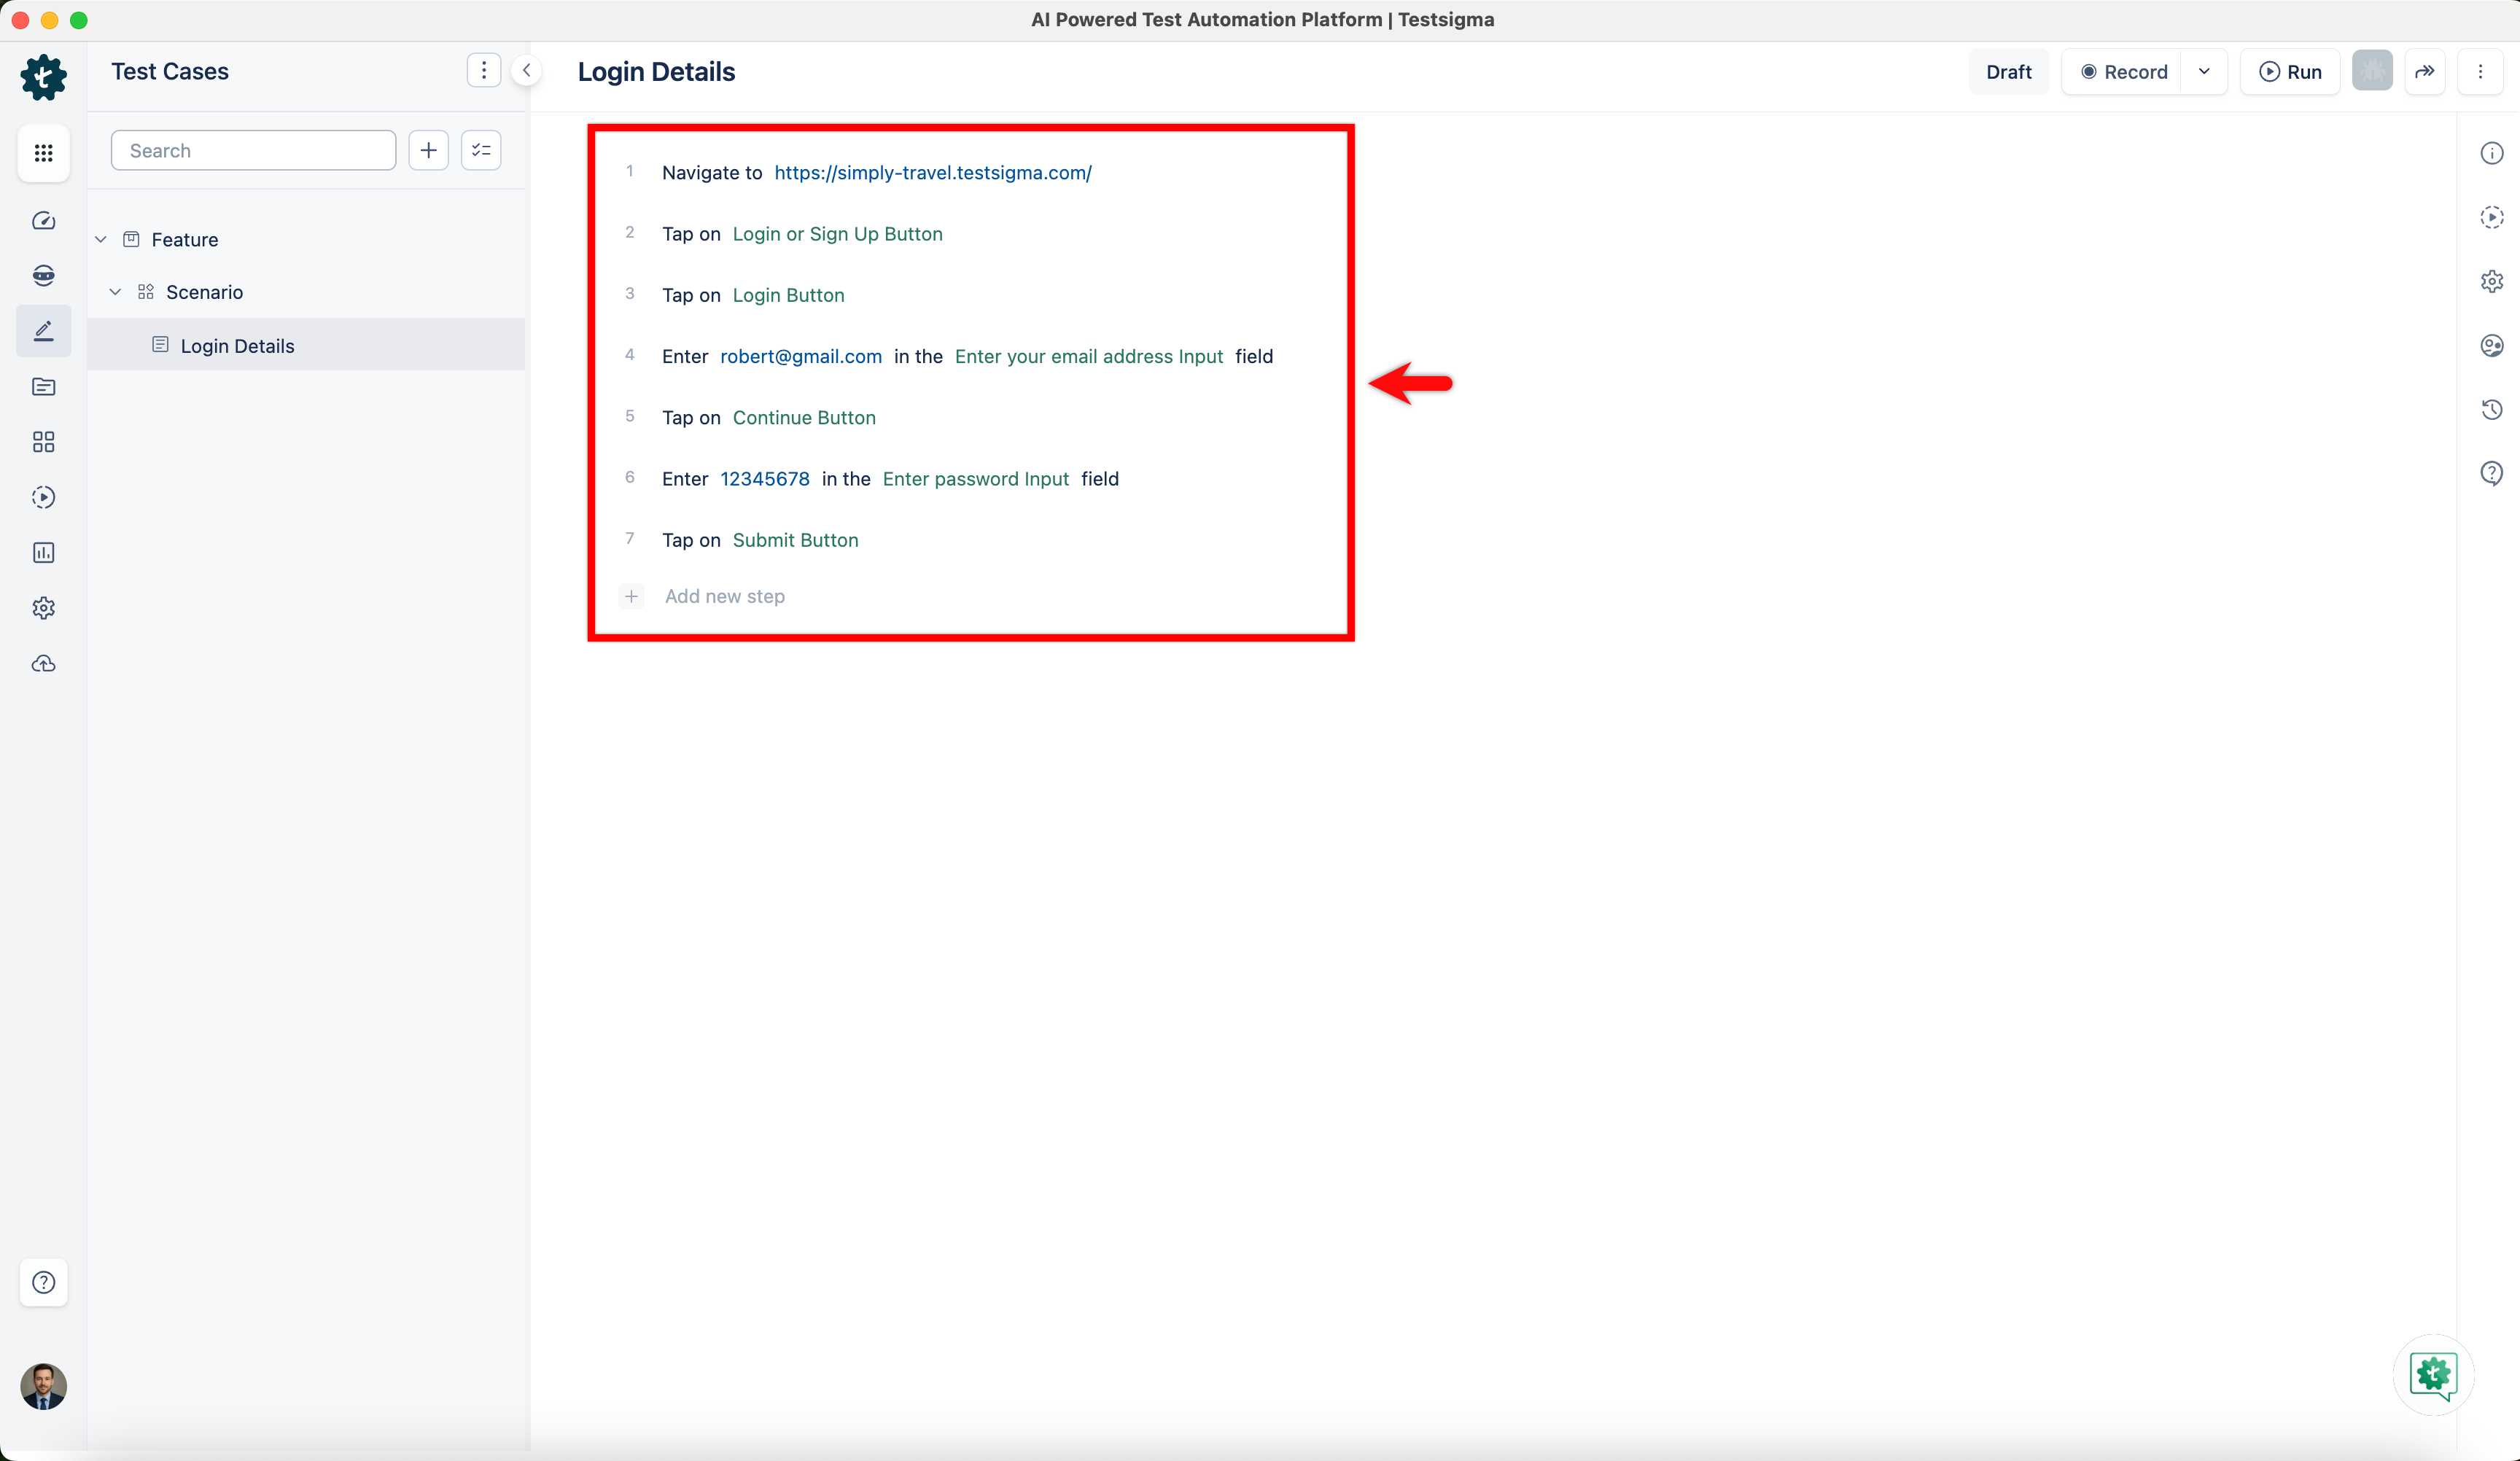Open the Copilot robot-face icon in sidebar
Viewport: 2520px width, 1461px height.
(x=43, y=276)
